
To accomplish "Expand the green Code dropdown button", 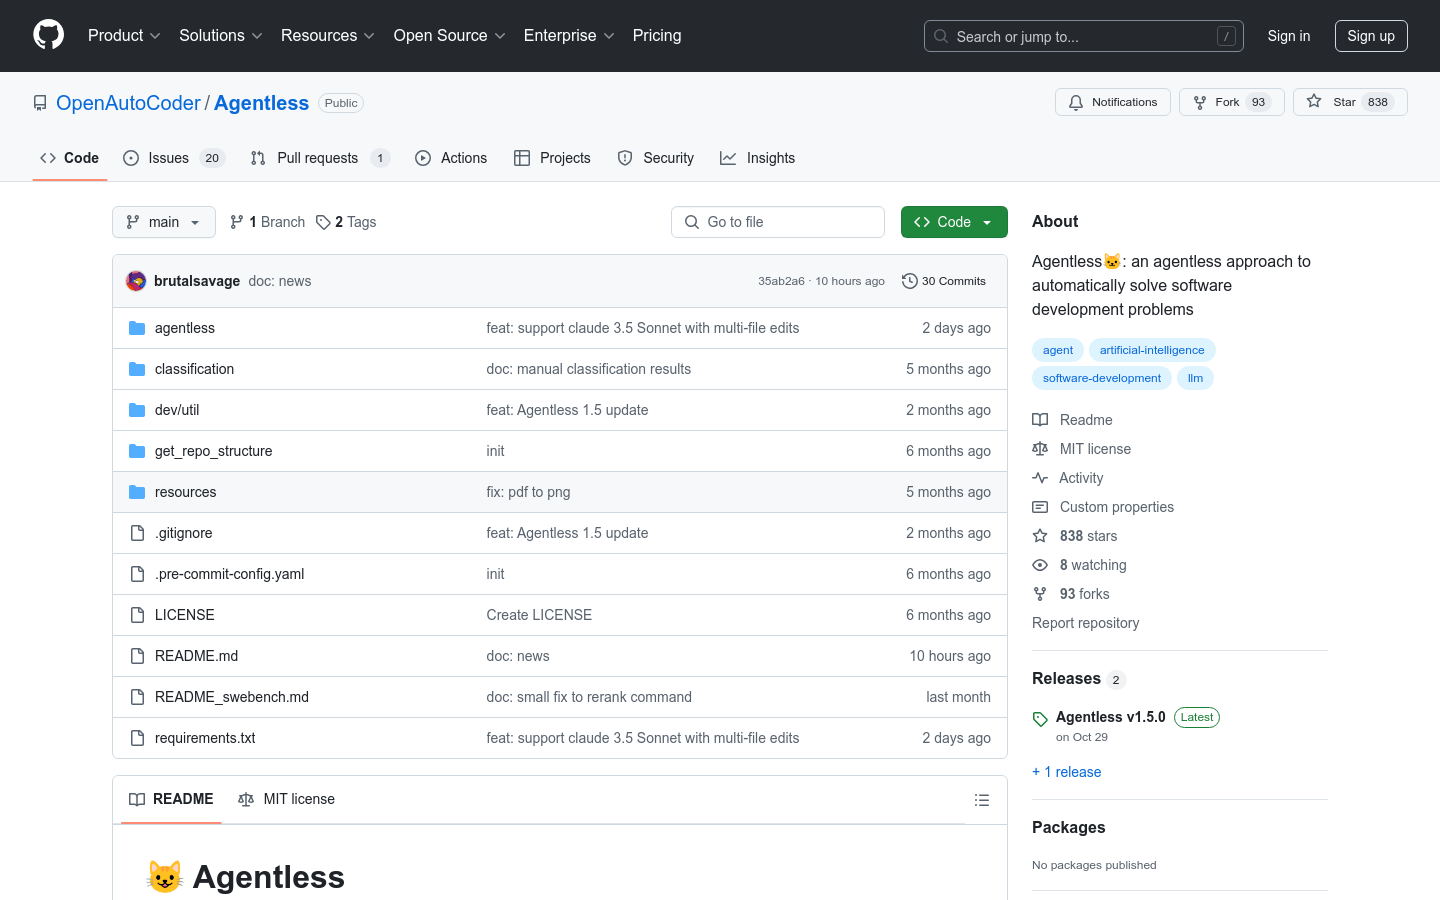I will tap(954, 222).
